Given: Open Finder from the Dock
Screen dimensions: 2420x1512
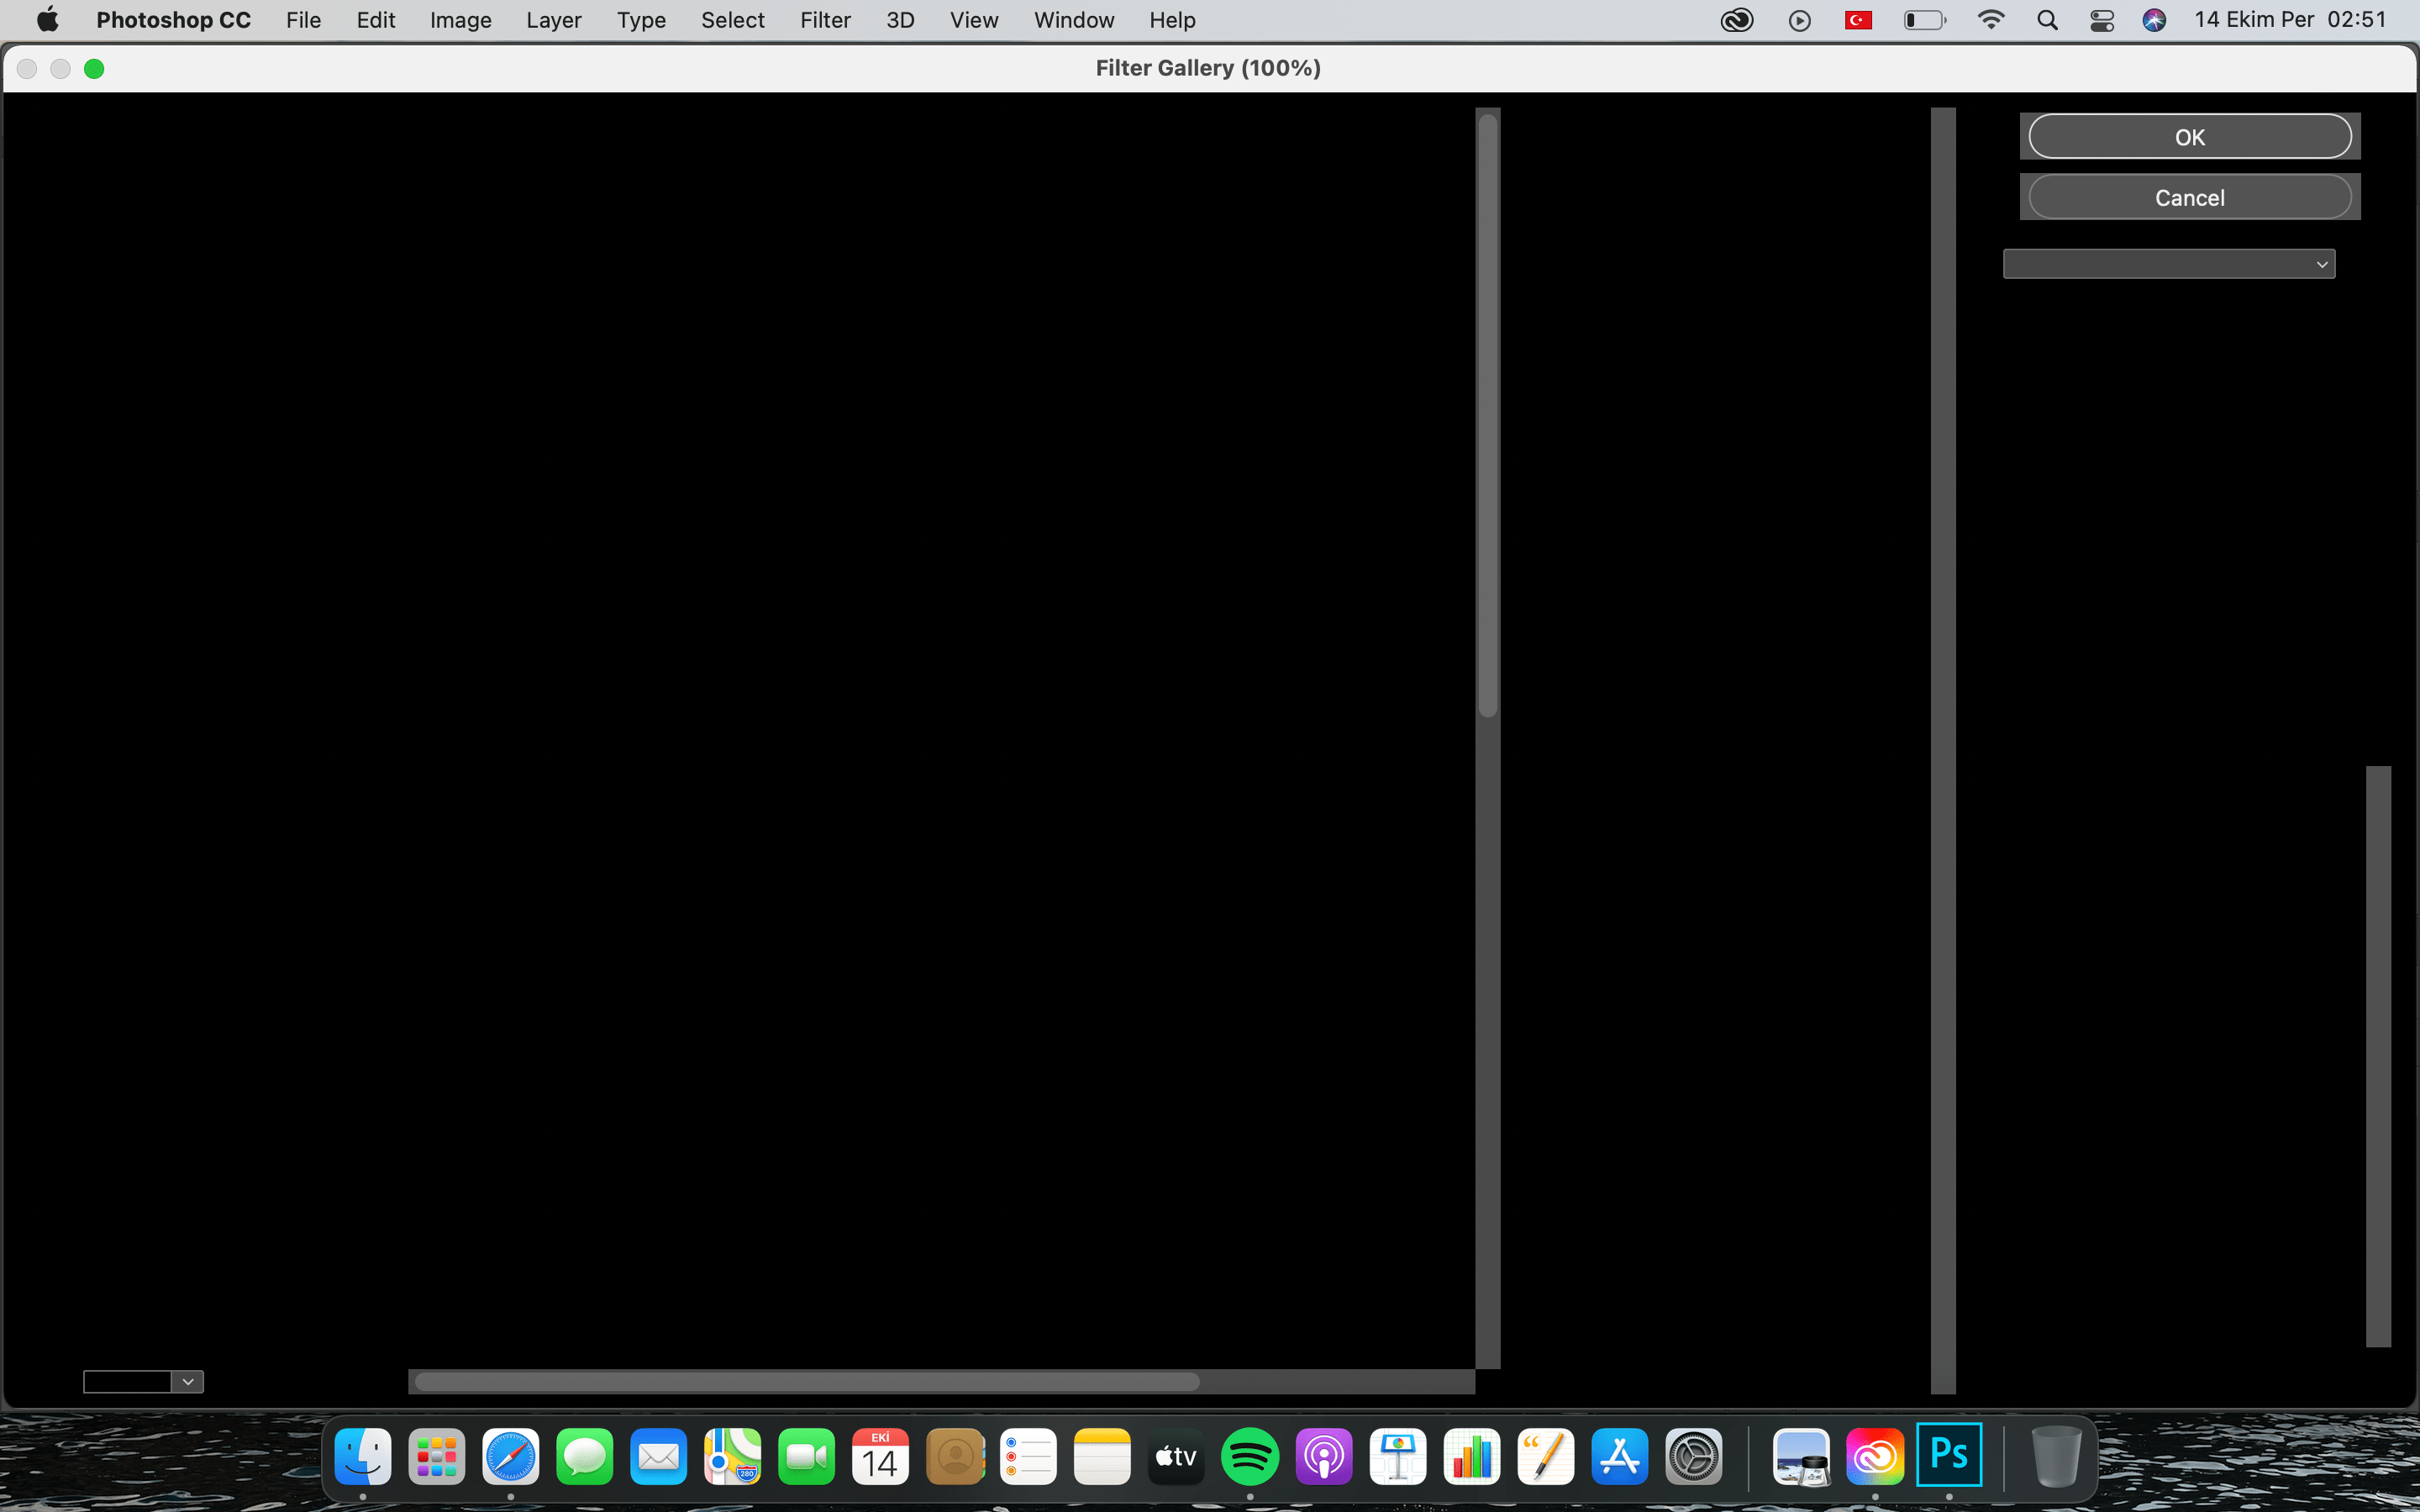Looking at the screenshot, I should (x=363, y=1456).
